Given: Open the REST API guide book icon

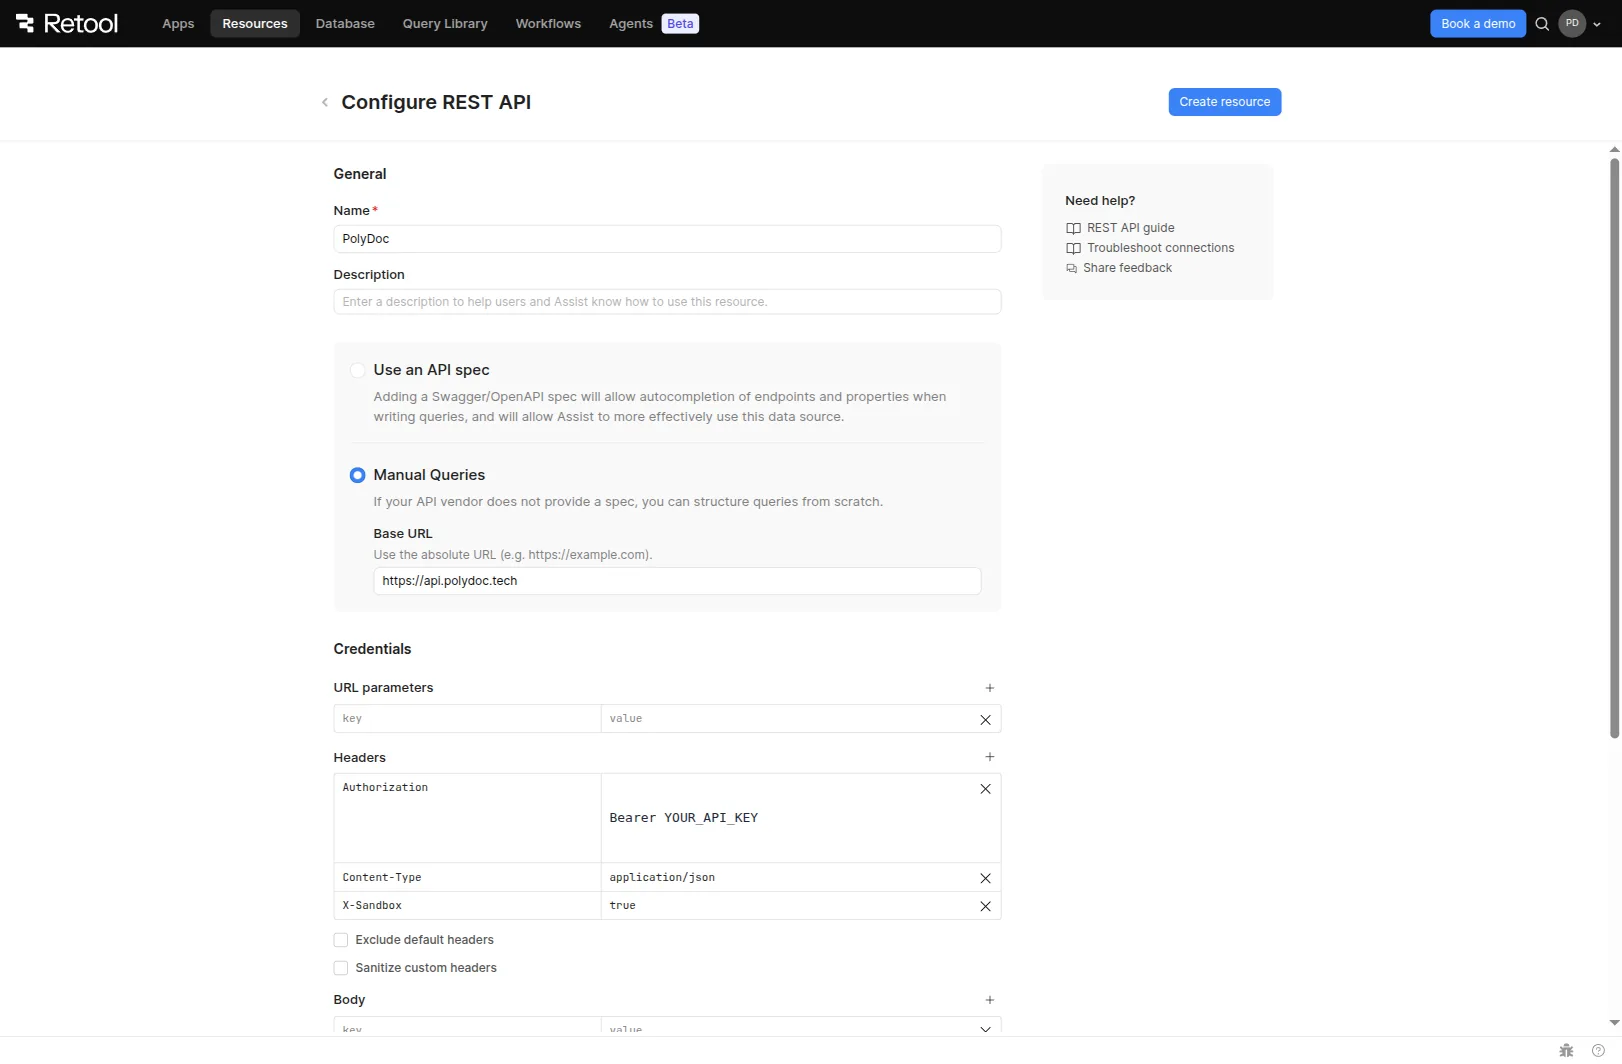Looking at the screenshot, I should (1073, 228).
